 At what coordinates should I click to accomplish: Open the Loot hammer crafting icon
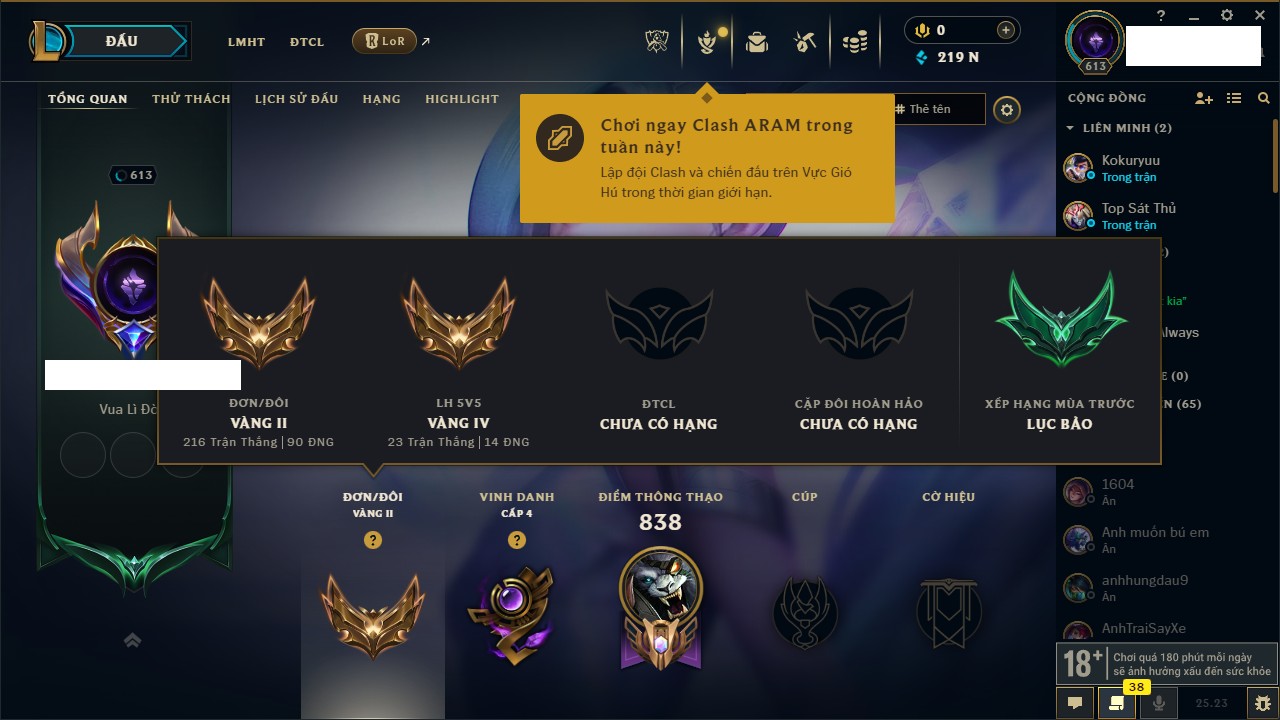pos(805,42)
